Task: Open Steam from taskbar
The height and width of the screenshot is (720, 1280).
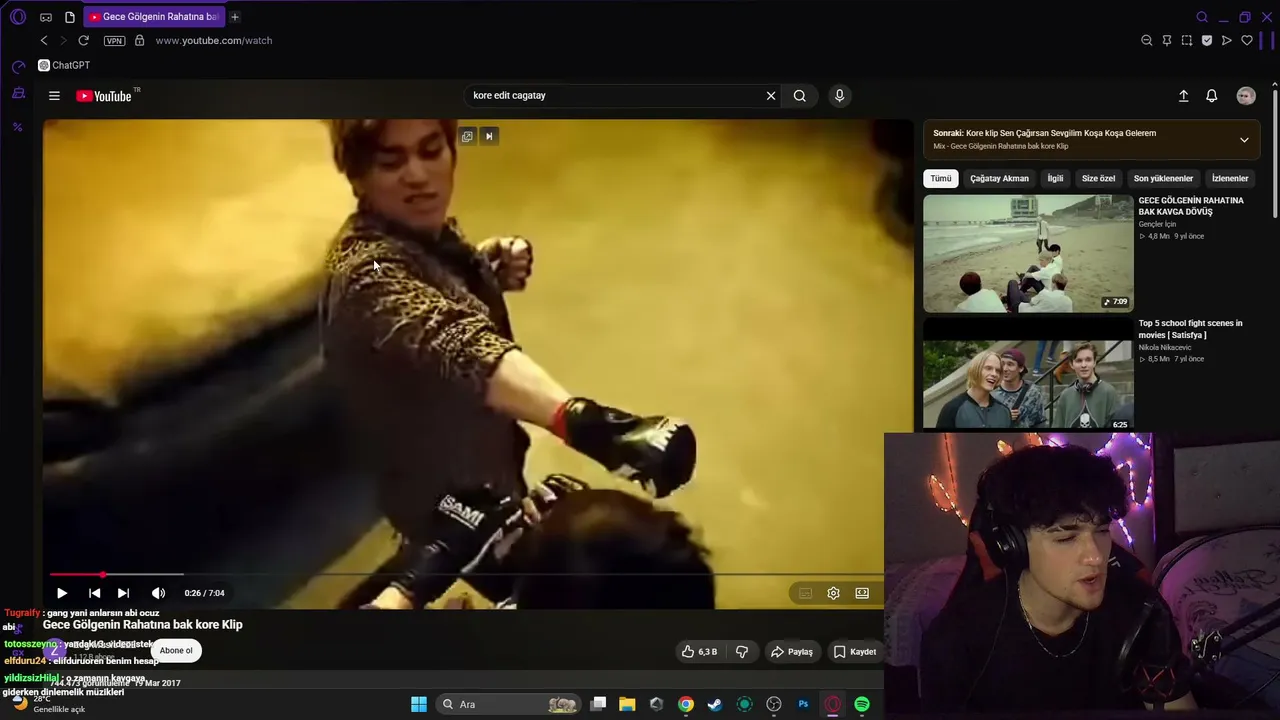Action: pos(715,704)
